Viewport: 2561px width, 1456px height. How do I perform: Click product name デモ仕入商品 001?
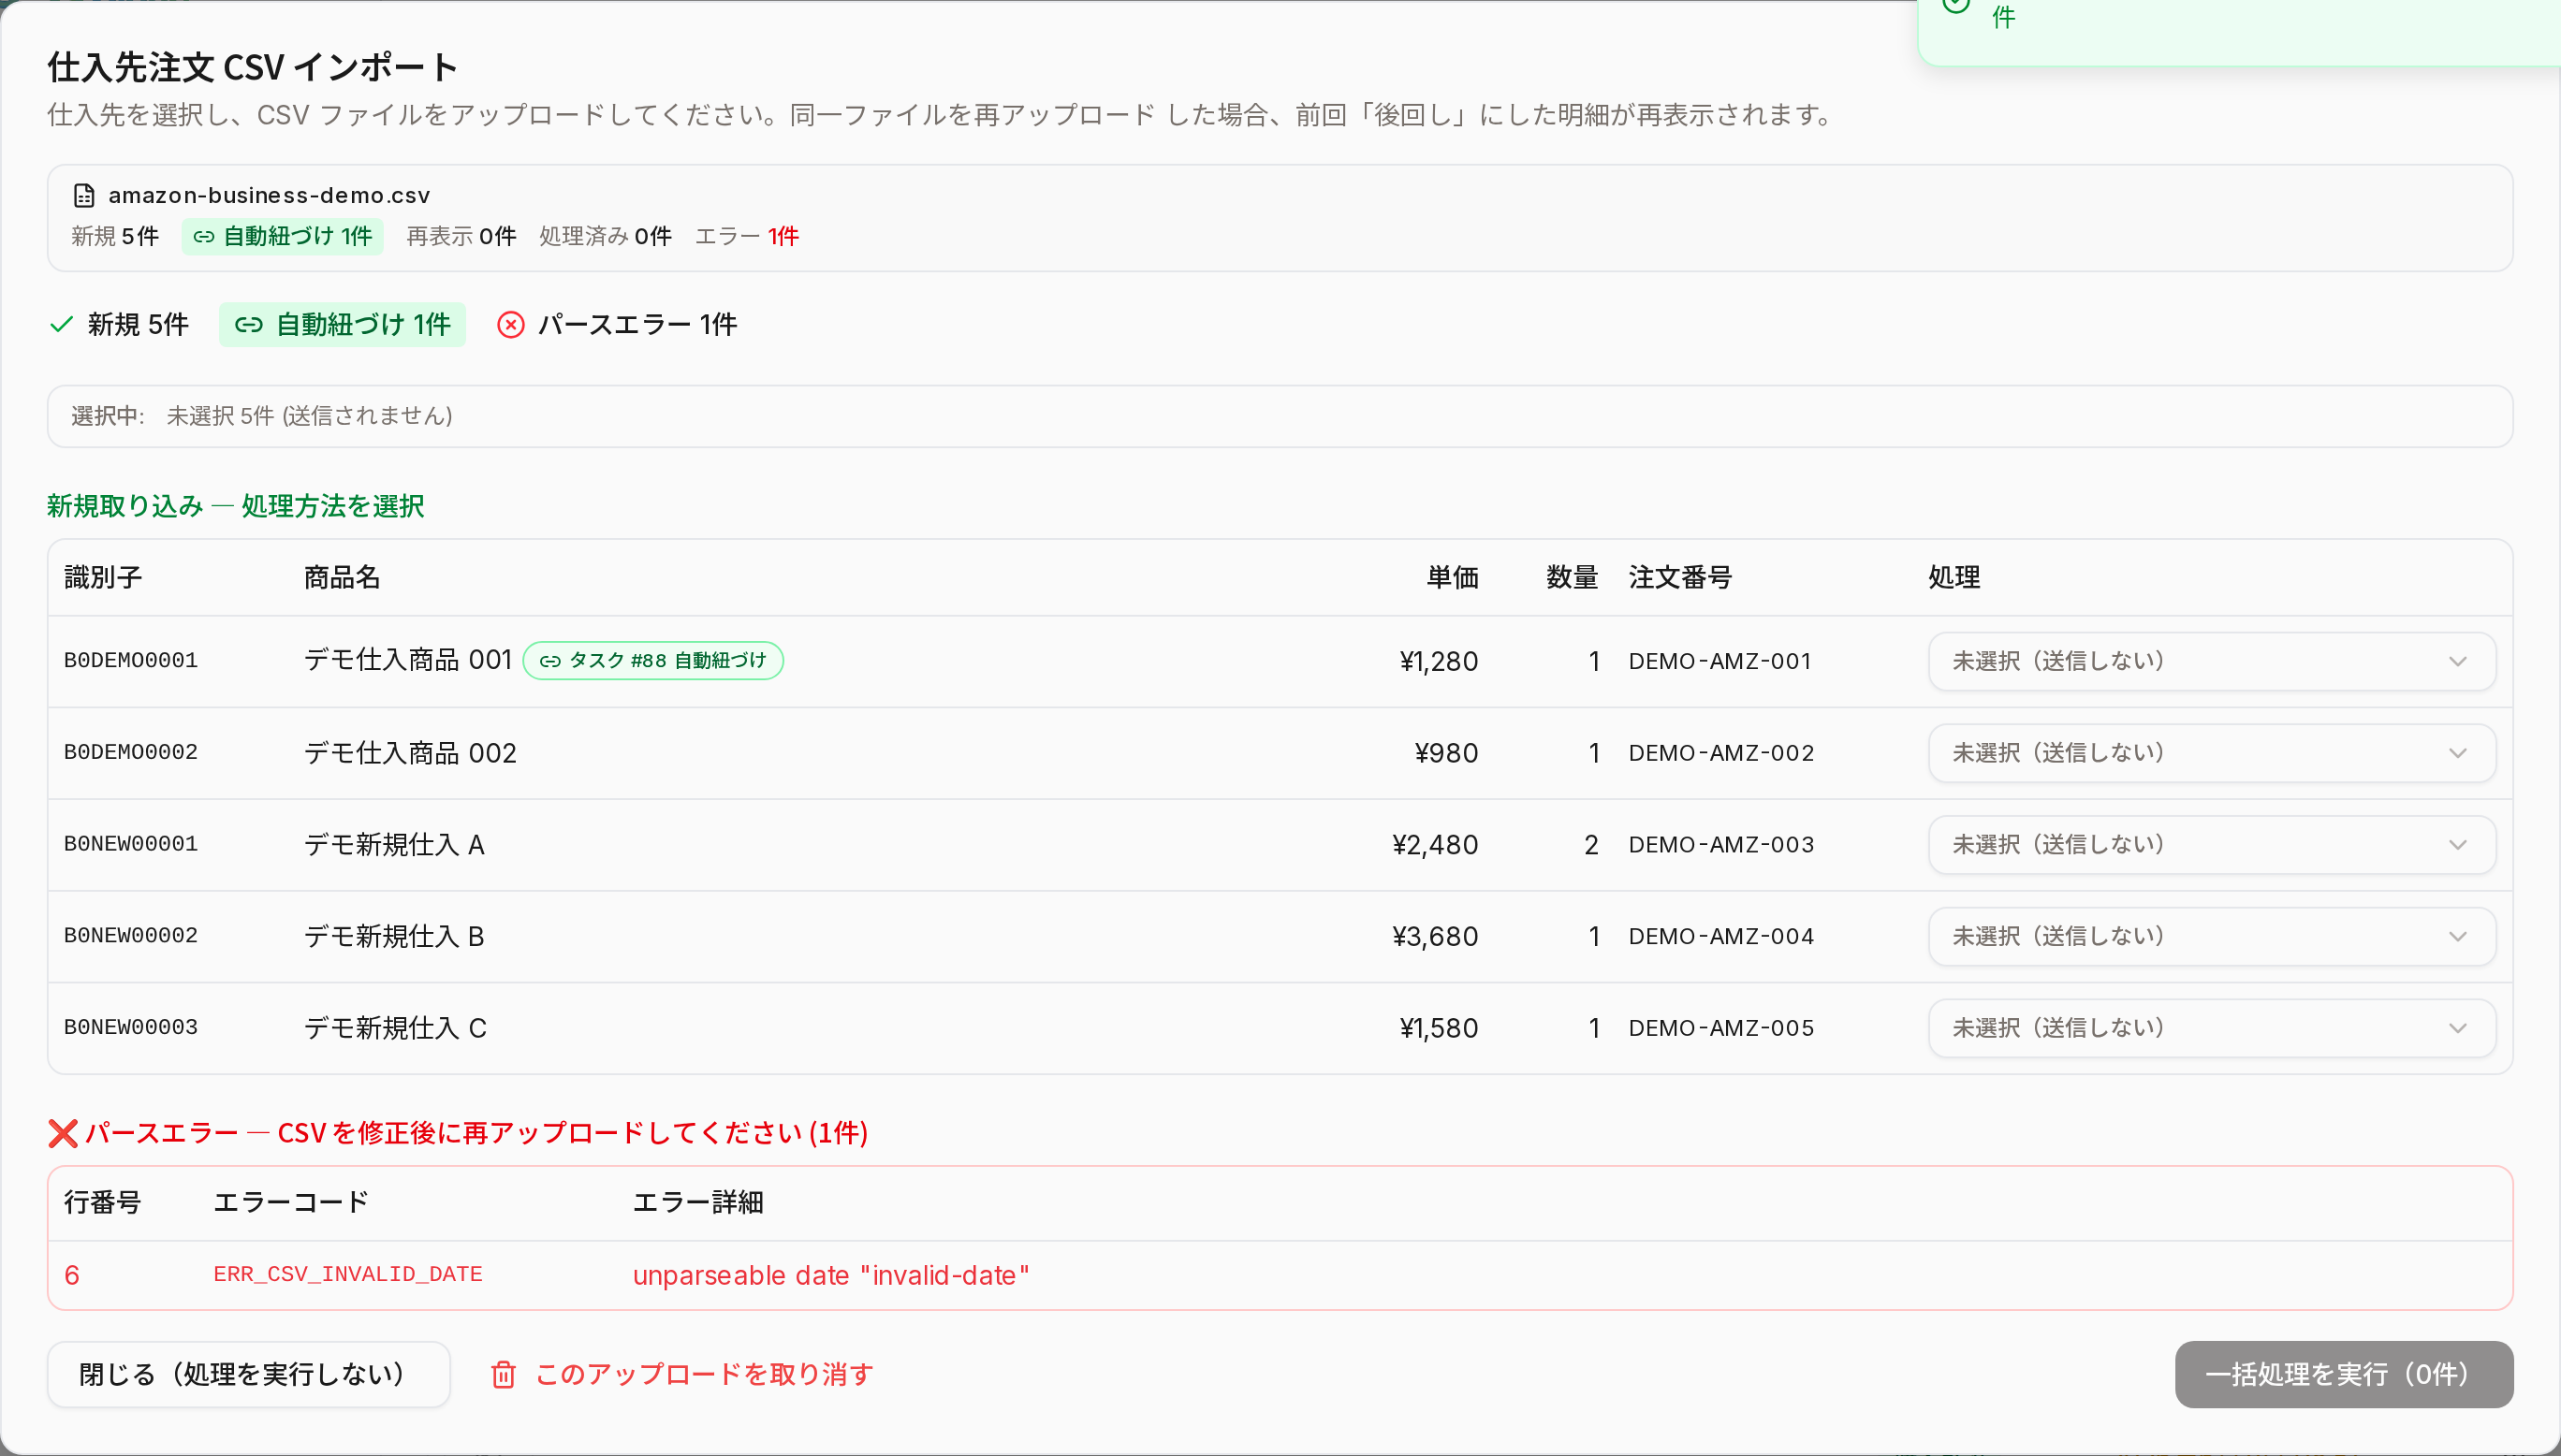point(408,660)
